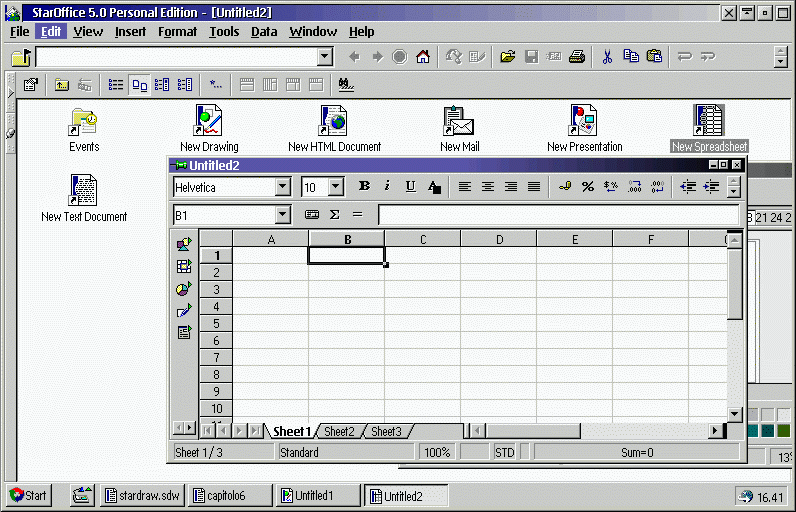Switch to the Sheet2 tab
Image resolution: width=796 pixels, height=512 pixels.
click(x=339, y=431)
